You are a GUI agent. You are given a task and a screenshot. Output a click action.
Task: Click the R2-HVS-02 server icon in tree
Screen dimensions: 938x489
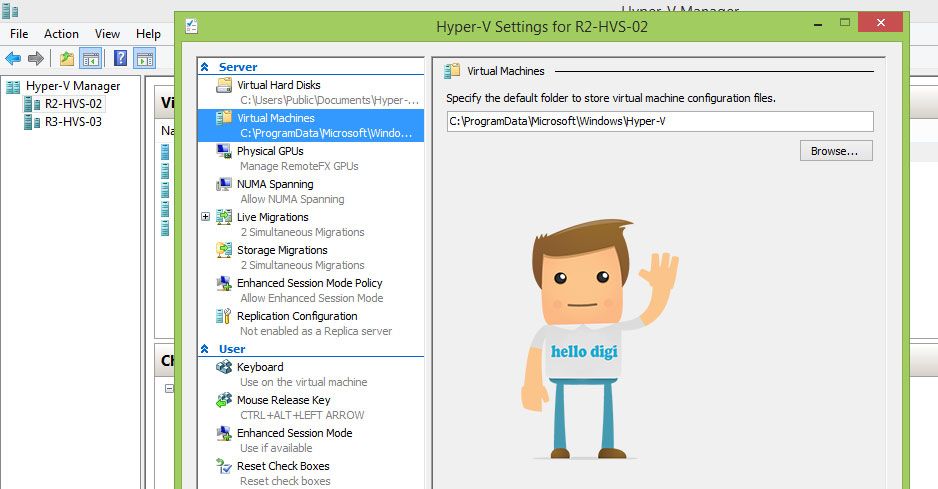tap(32, 104)
